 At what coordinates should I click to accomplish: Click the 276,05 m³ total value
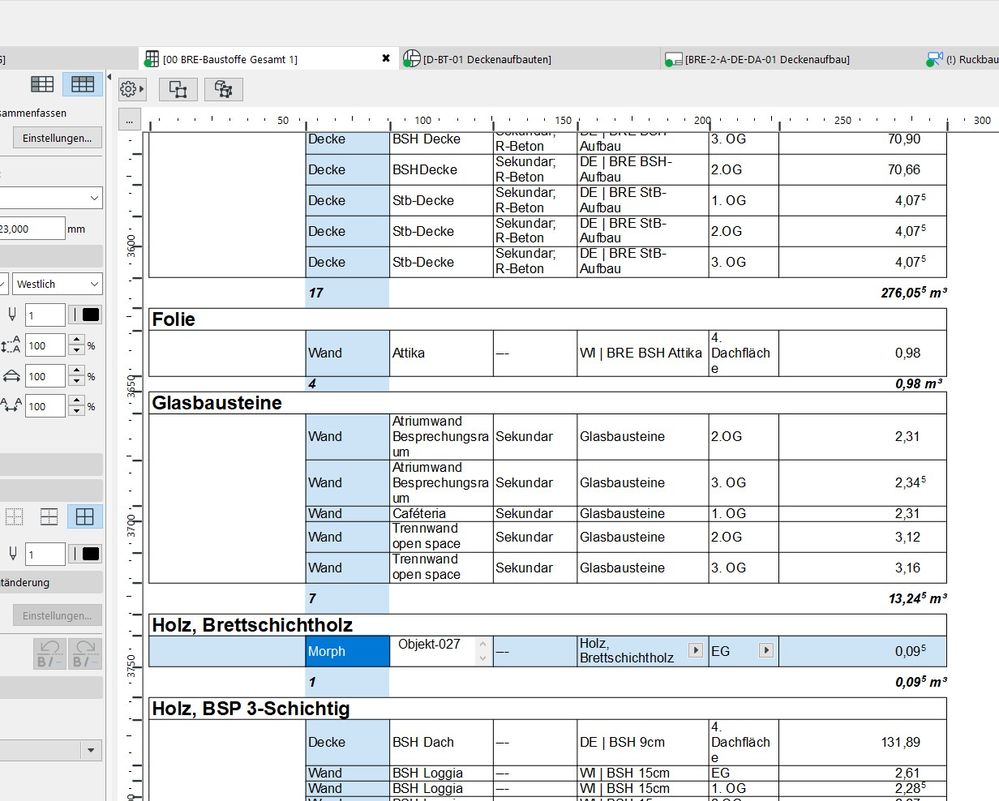point(914,293)
